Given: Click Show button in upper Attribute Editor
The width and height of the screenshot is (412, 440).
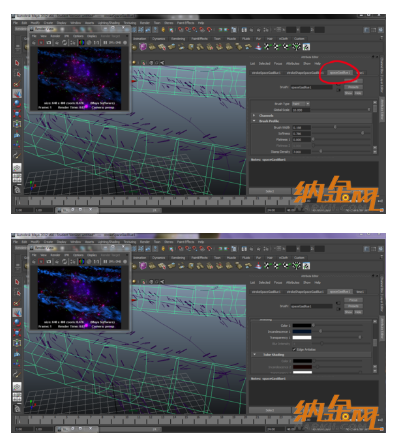Looking at the screenshot, I should [348, 93].
